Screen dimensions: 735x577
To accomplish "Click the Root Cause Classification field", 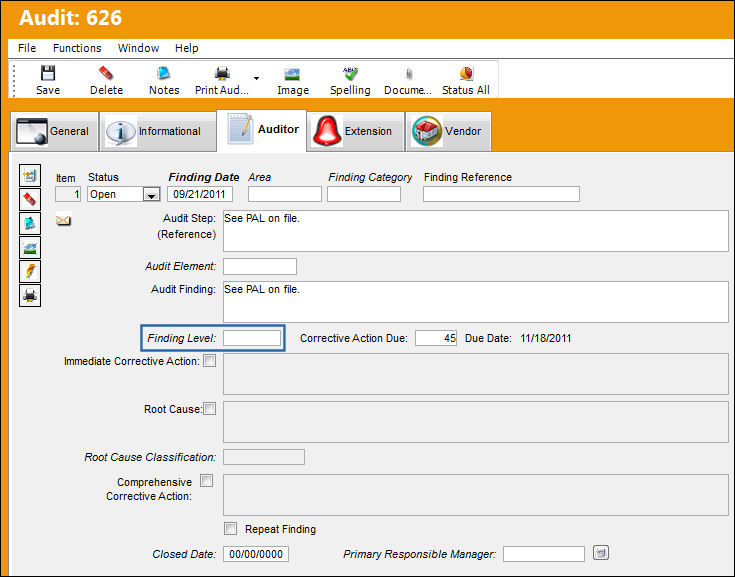I will (264, 457).
